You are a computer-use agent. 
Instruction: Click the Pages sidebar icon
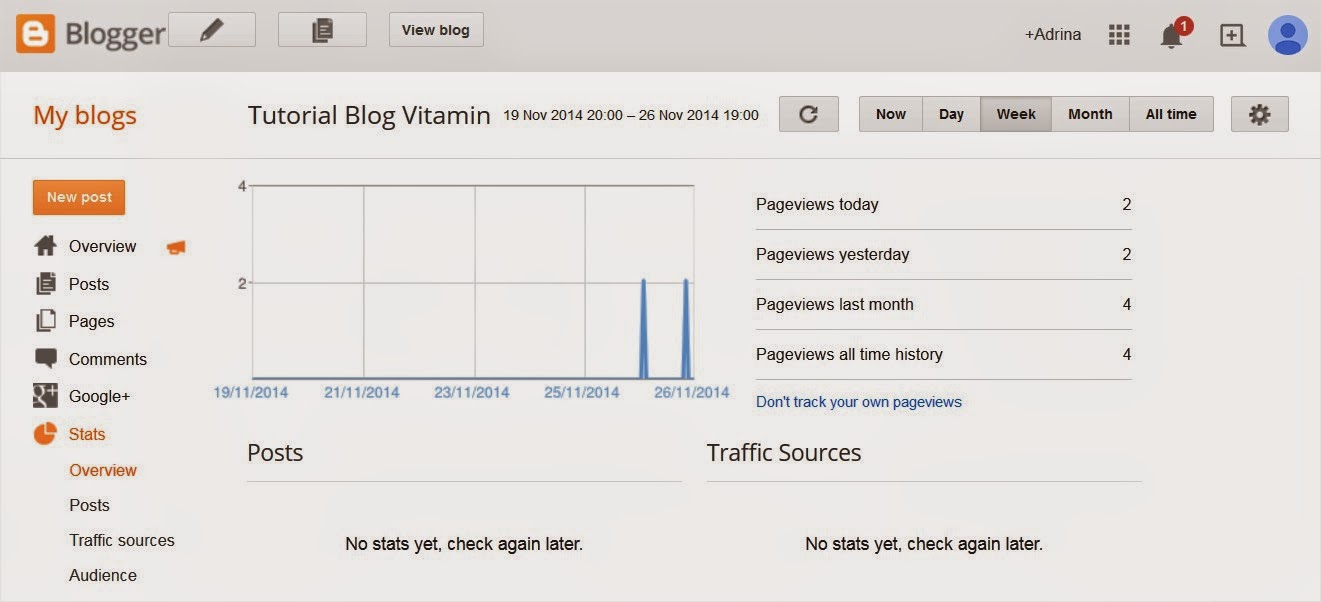[46, 321]
